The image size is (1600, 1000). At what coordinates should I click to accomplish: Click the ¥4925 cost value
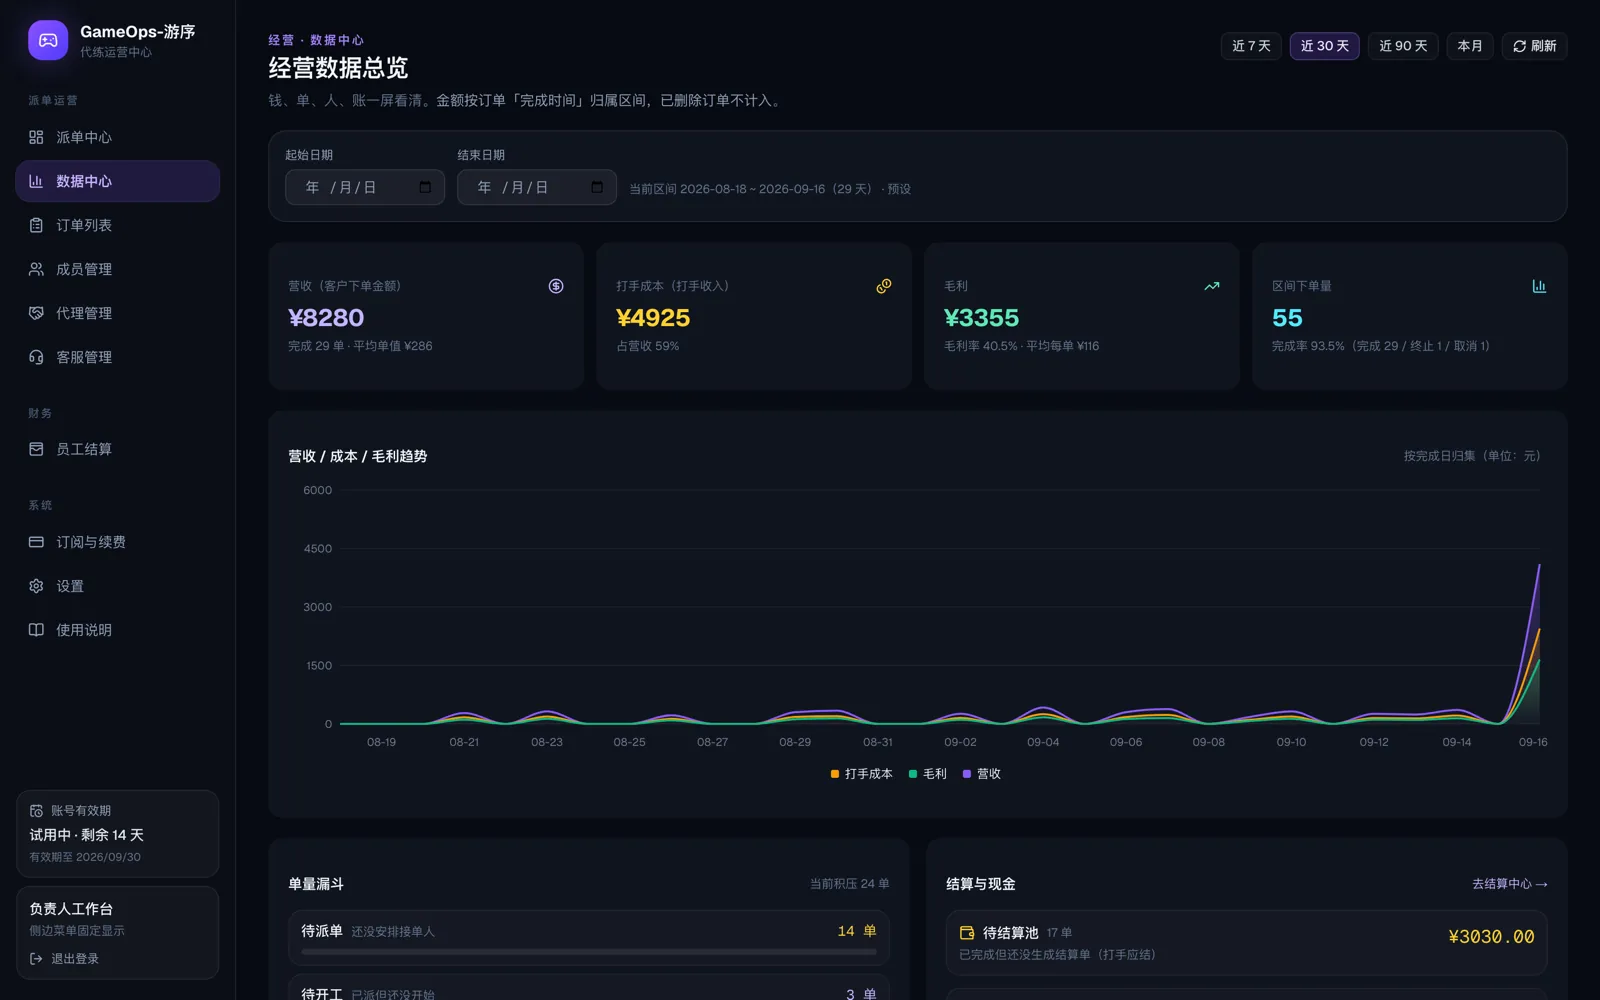tap(653, 318)
